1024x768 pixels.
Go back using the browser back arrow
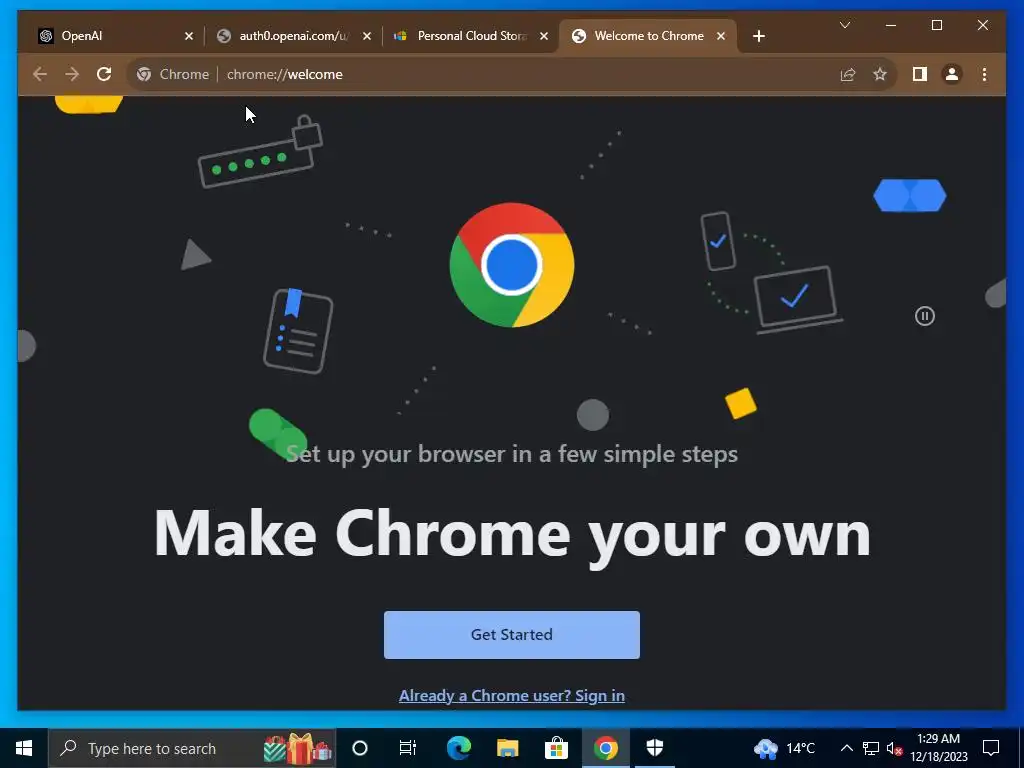[40, 74]
